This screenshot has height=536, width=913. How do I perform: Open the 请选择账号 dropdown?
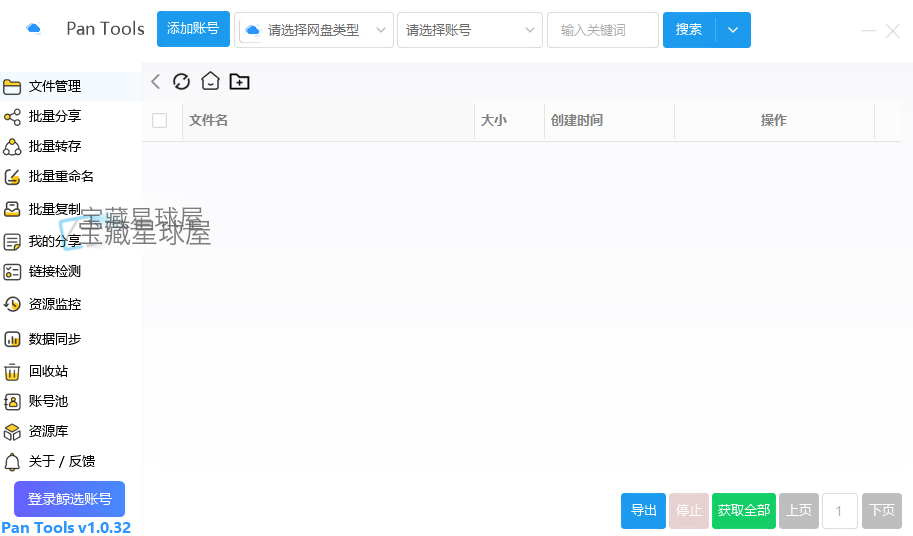[x=470, y=30]
